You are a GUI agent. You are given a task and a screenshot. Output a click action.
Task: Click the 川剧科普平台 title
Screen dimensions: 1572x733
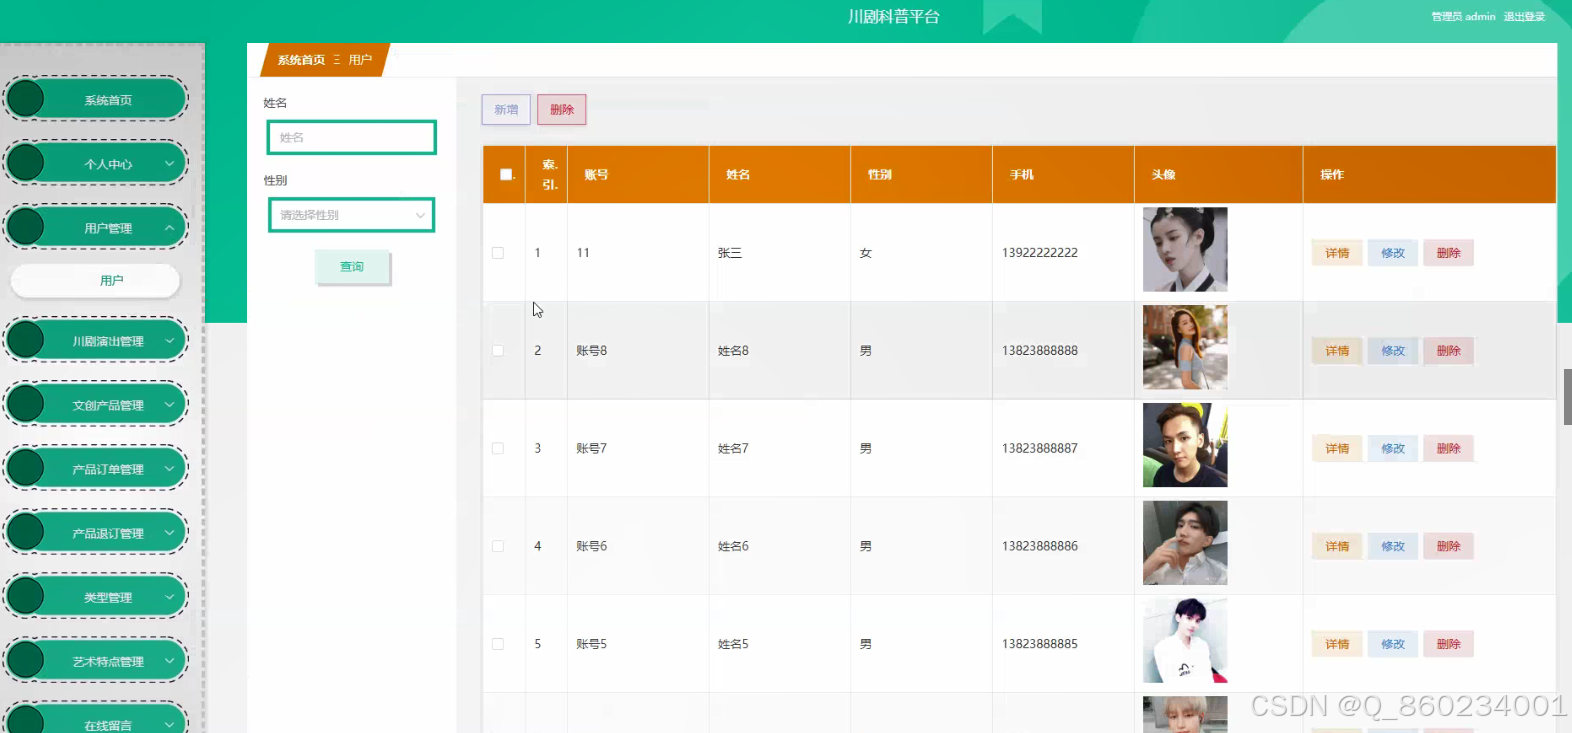[x=894, y=17]
